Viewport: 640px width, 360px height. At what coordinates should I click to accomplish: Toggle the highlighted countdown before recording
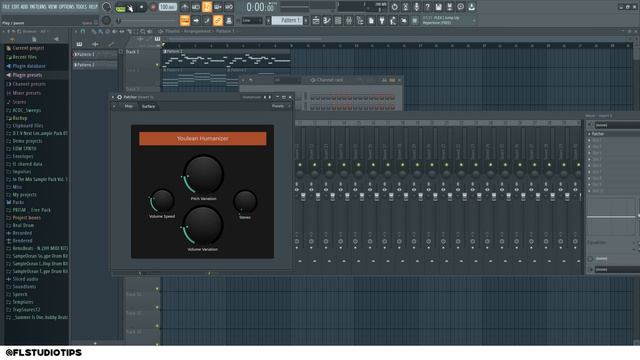point(207,7)
